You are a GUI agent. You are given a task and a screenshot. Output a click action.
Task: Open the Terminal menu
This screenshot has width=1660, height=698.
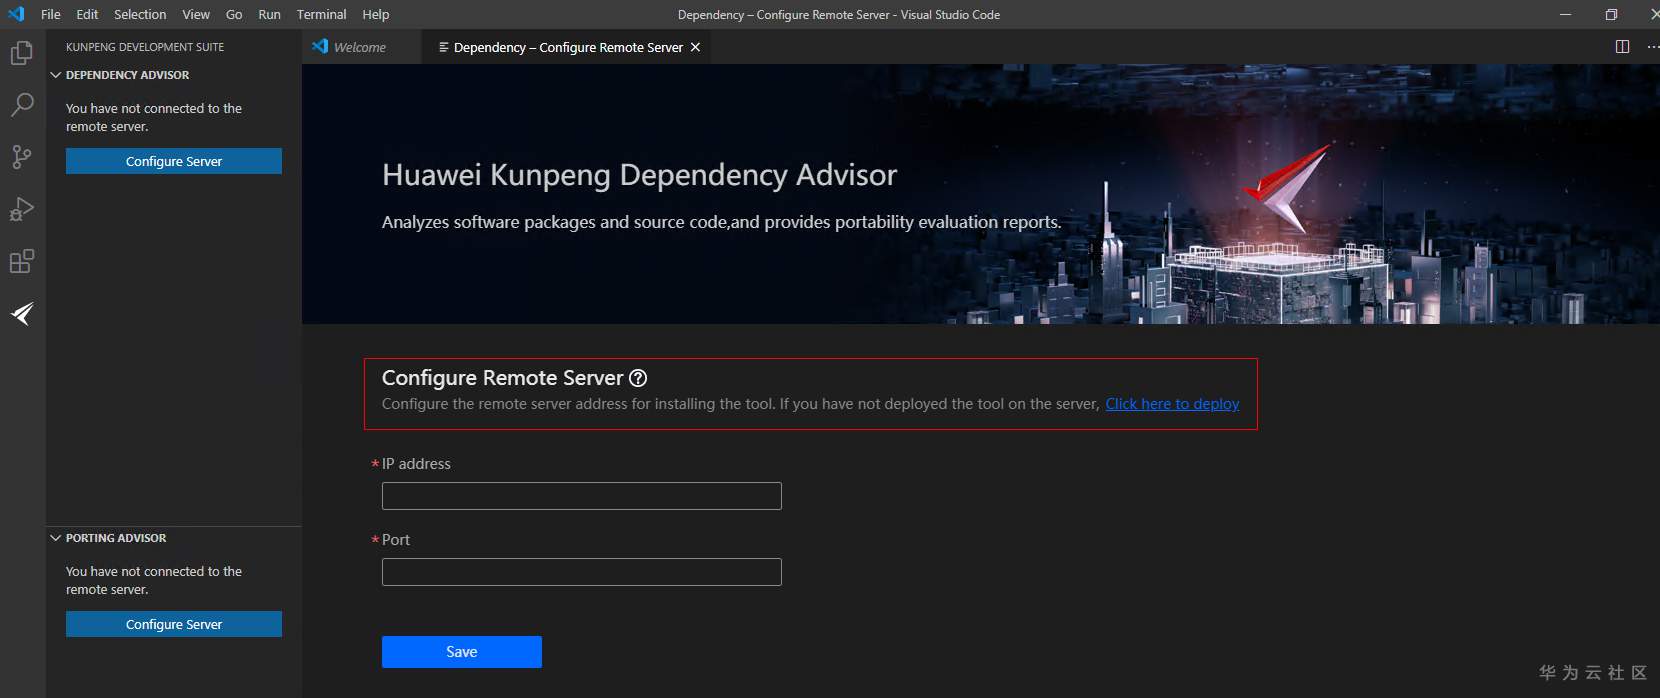point(321,14)
